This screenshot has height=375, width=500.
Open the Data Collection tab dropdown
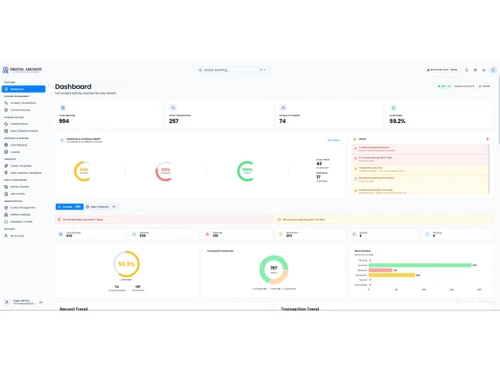point(101,207)
